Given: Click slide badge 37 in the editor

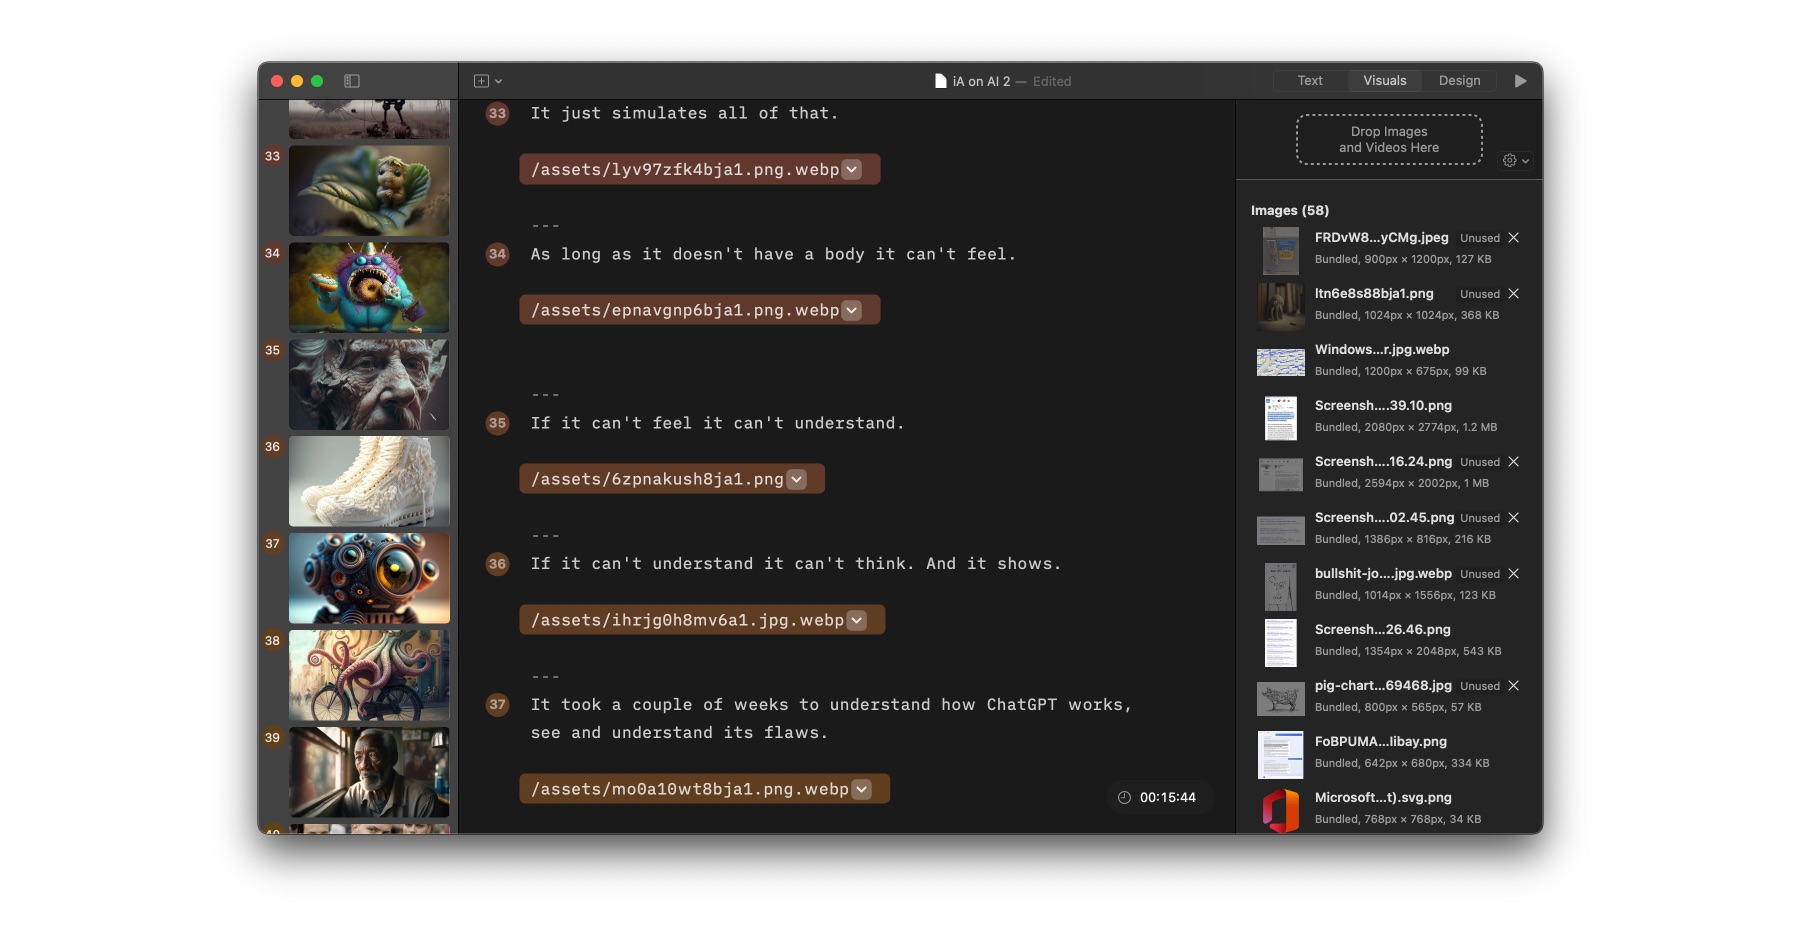Looking at the screenshot, I should click(x=497, y=706).
